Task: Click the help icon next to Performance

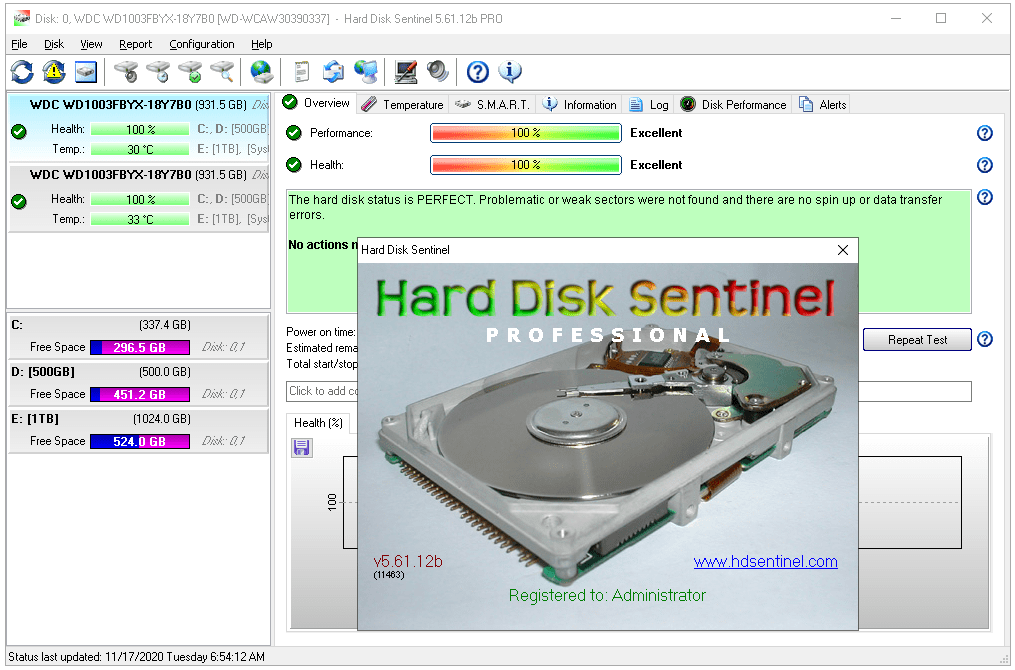Action: pyautogui.click(x=985, y=133)
